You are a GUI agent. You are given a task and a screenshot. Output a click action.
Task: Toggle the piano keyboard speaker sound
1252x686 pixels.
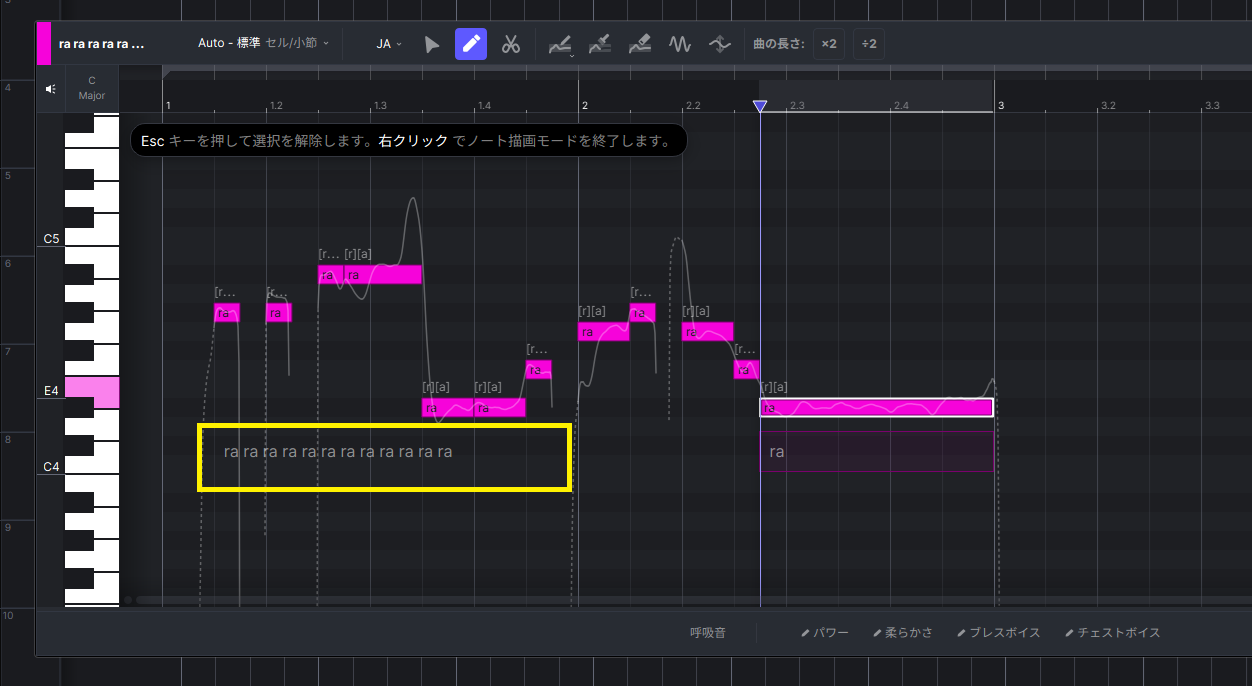tap(51, 88)
